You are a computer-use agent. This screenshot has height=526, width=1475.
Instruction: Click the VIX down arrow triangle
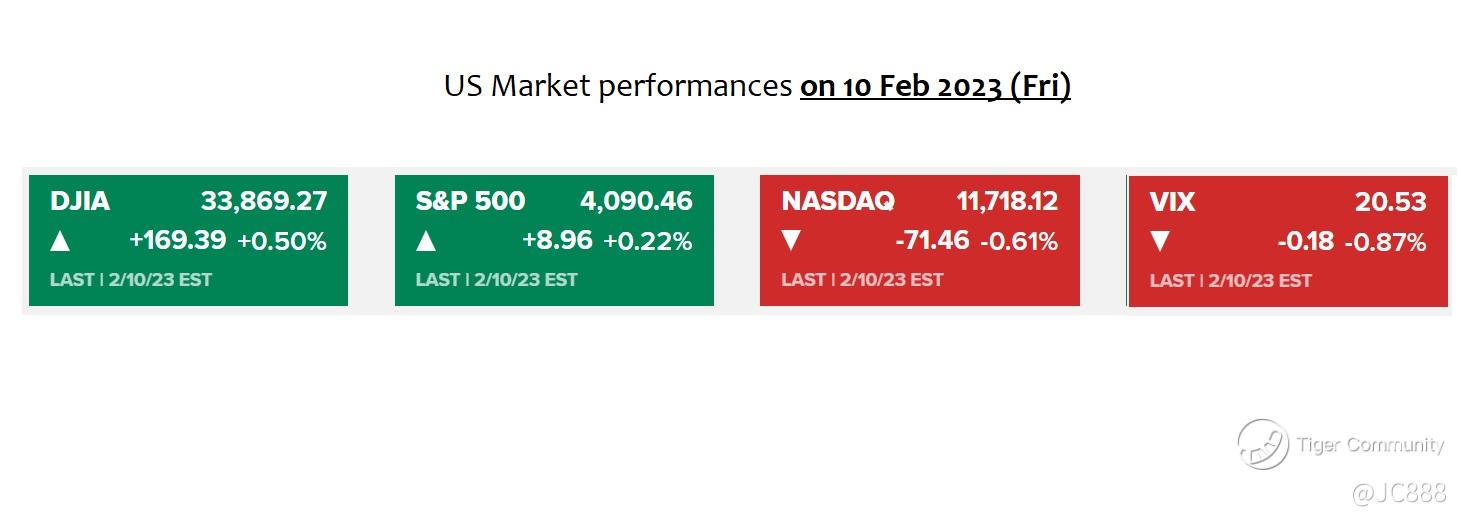tap(1160, 242)
